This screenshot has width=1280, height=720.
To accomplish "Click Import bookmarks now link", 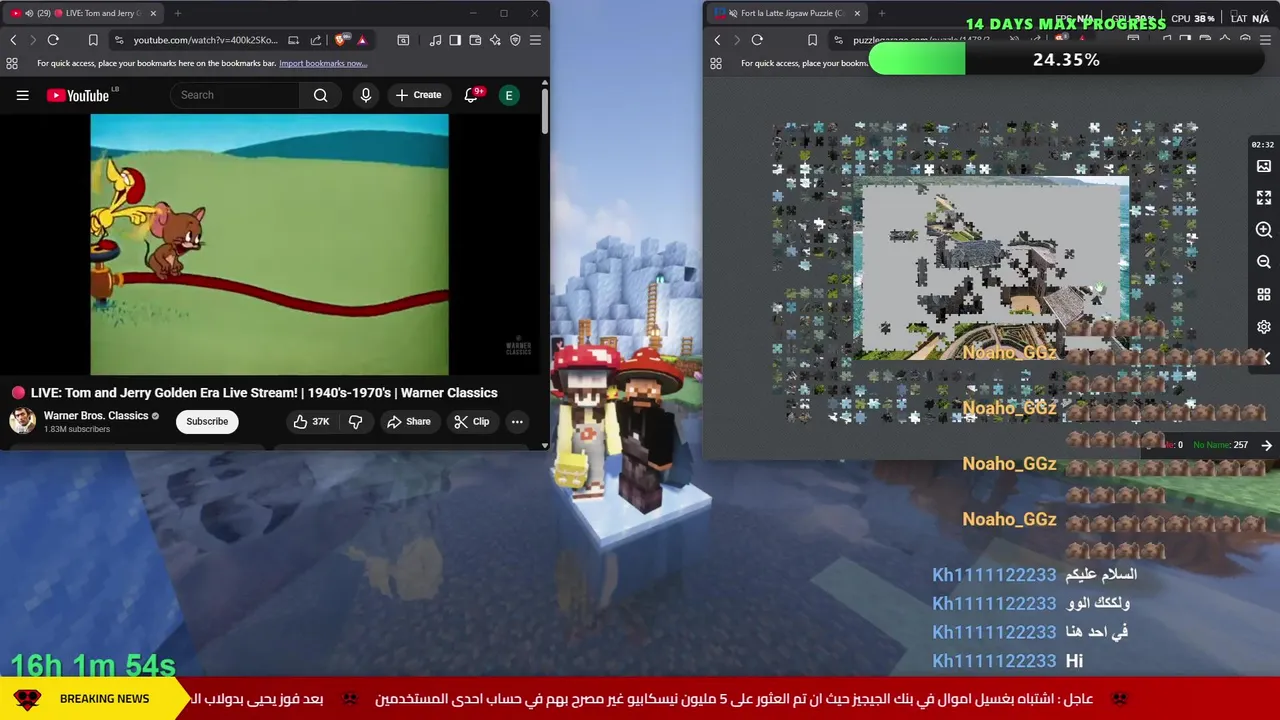I will (323, 63).
